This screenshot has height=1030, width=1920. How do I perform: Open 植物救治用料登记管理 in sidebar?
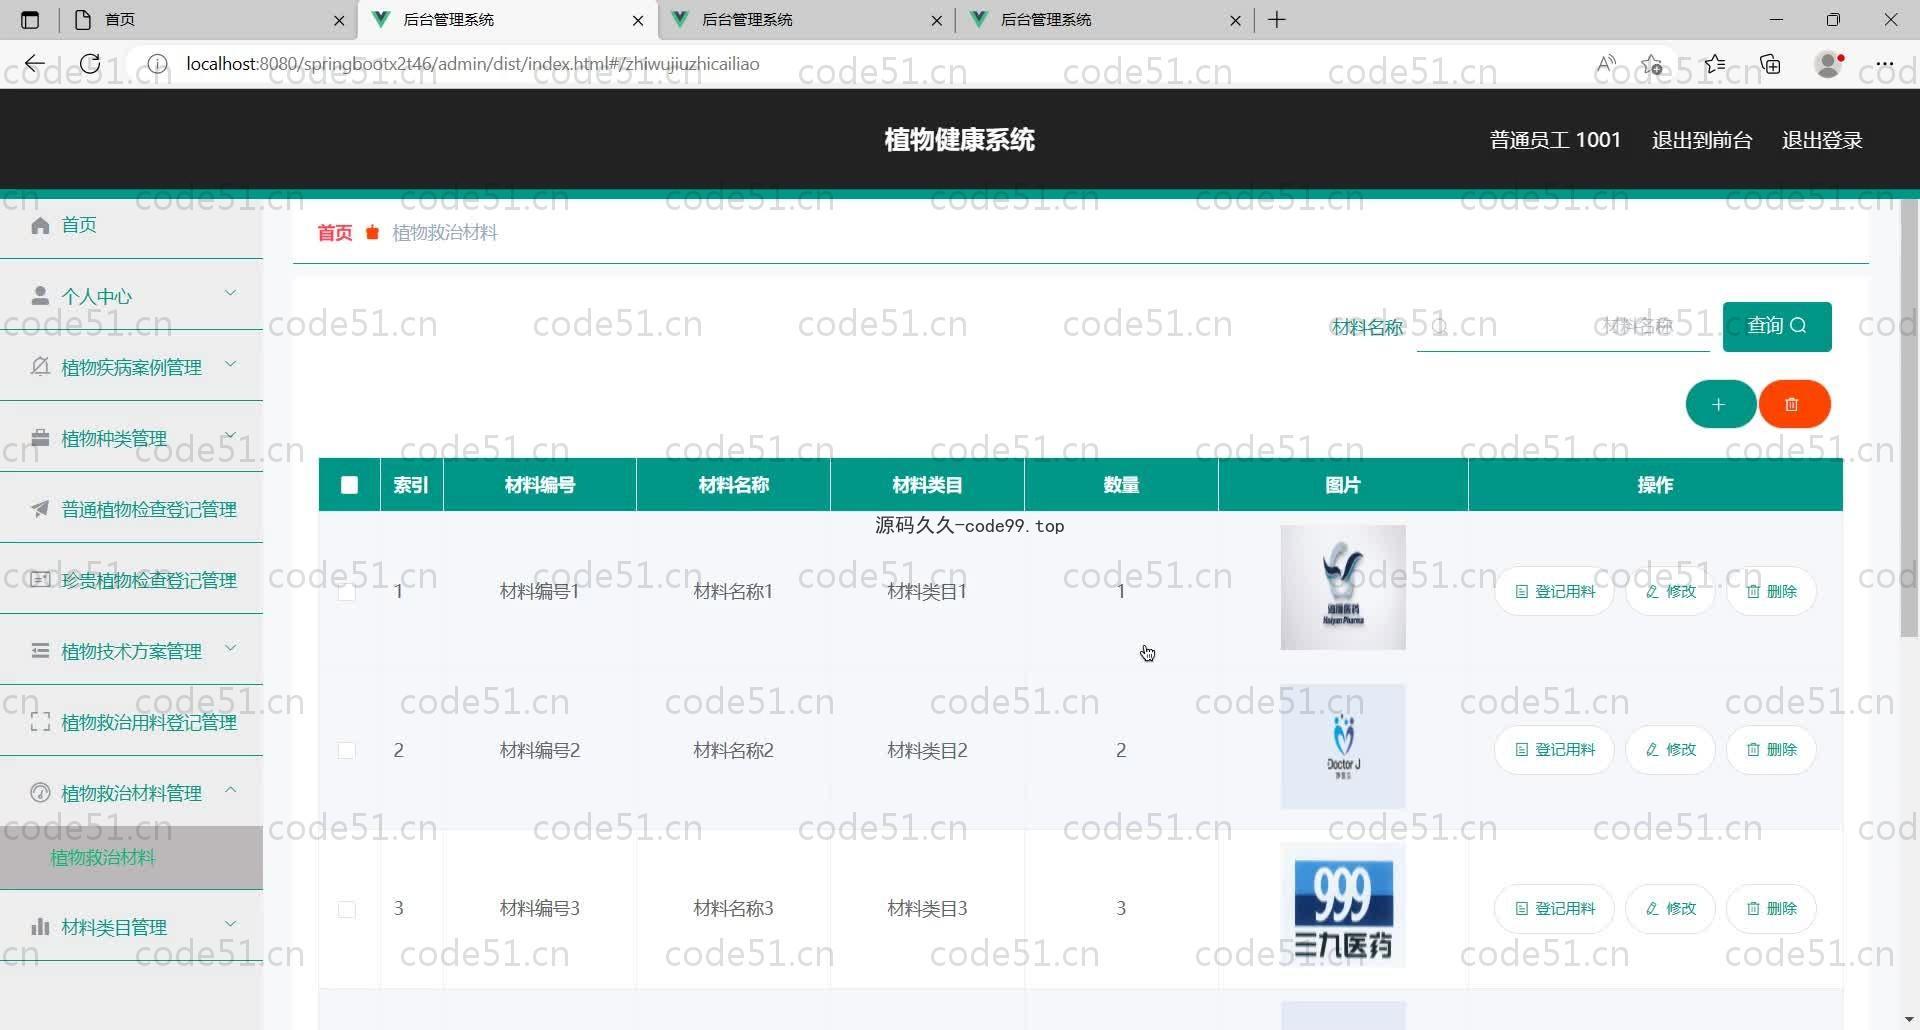131,722
